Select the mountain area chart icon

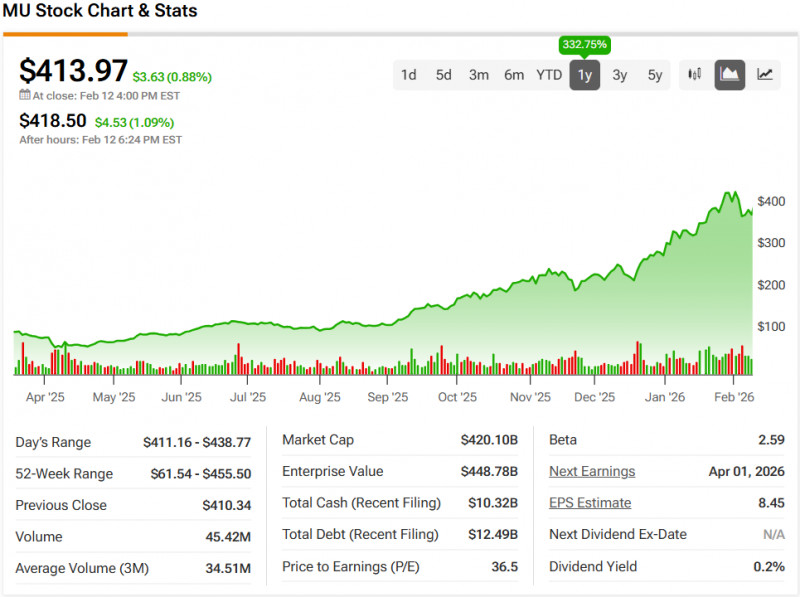(x=730, y=75)
